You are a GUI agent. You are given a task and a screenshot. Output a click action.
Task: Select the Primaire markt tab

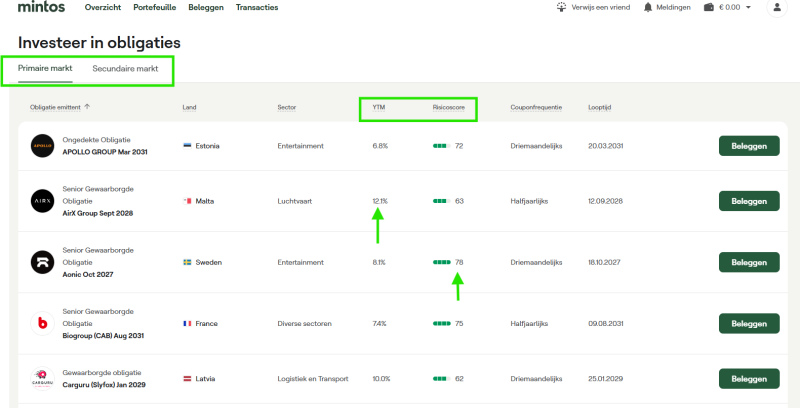tap(45, 68)
